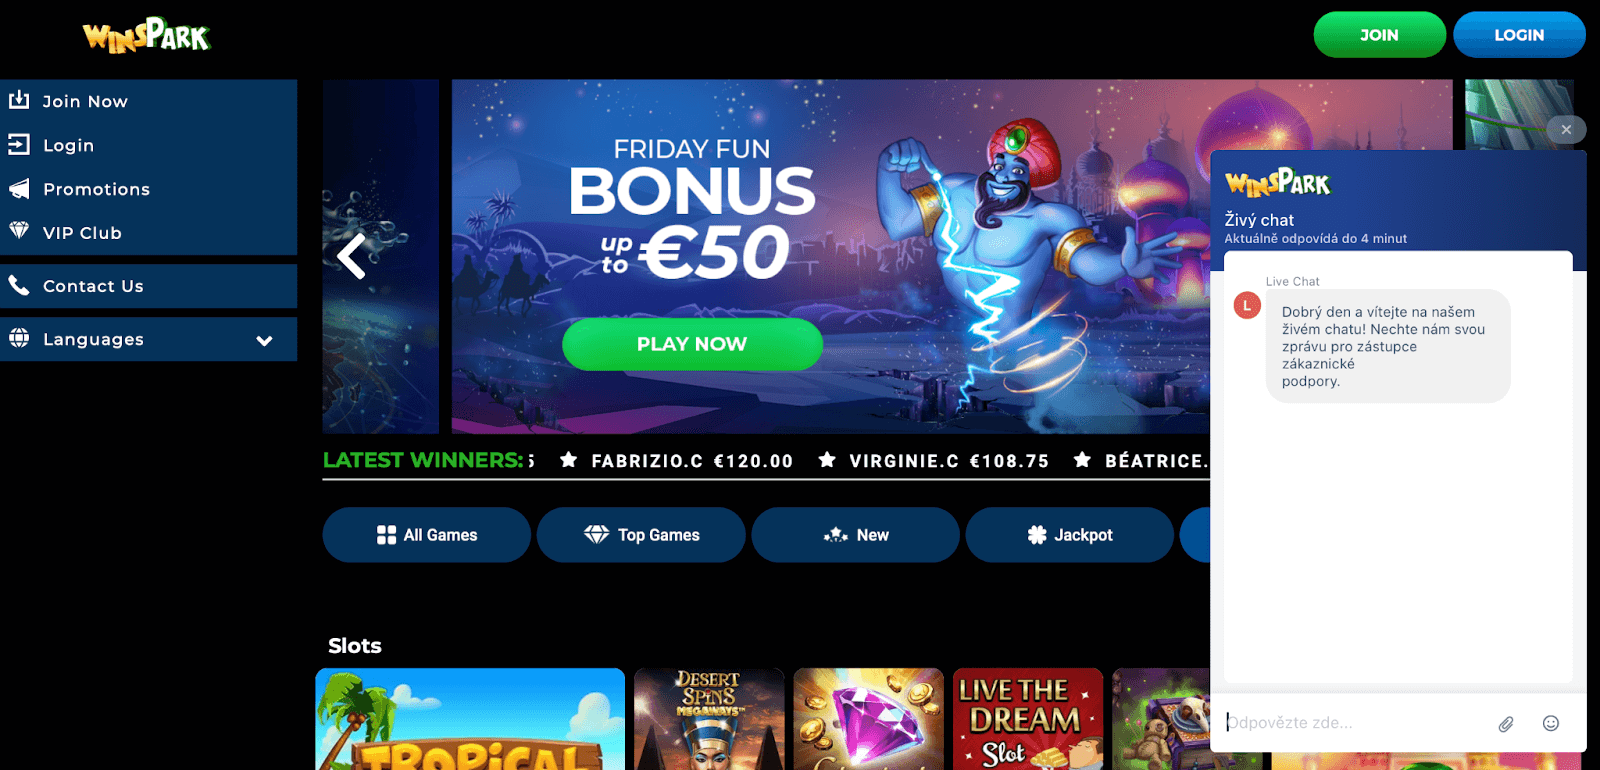1600x770 pixels.
Task: Click the phone Contact Us icon
Action: tap(19, 285)
